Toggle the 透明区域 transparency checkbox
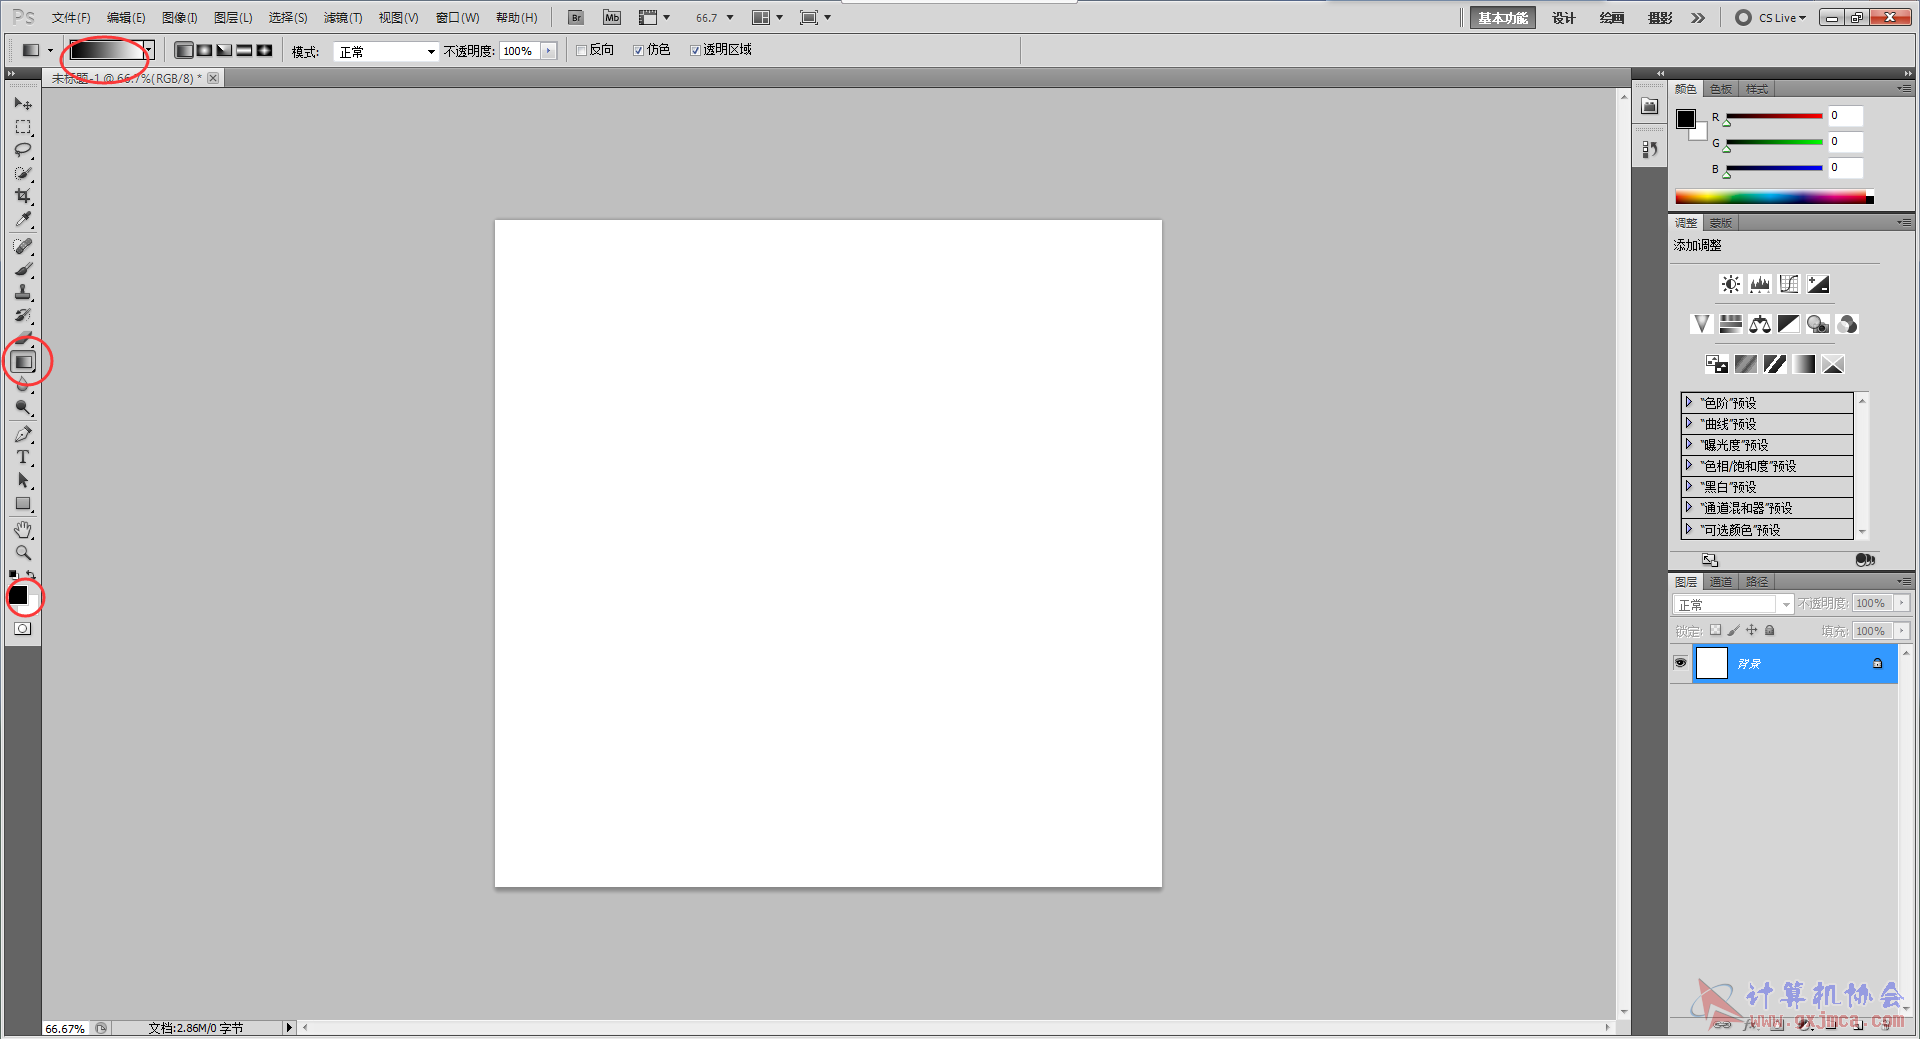 pos(695,50)
